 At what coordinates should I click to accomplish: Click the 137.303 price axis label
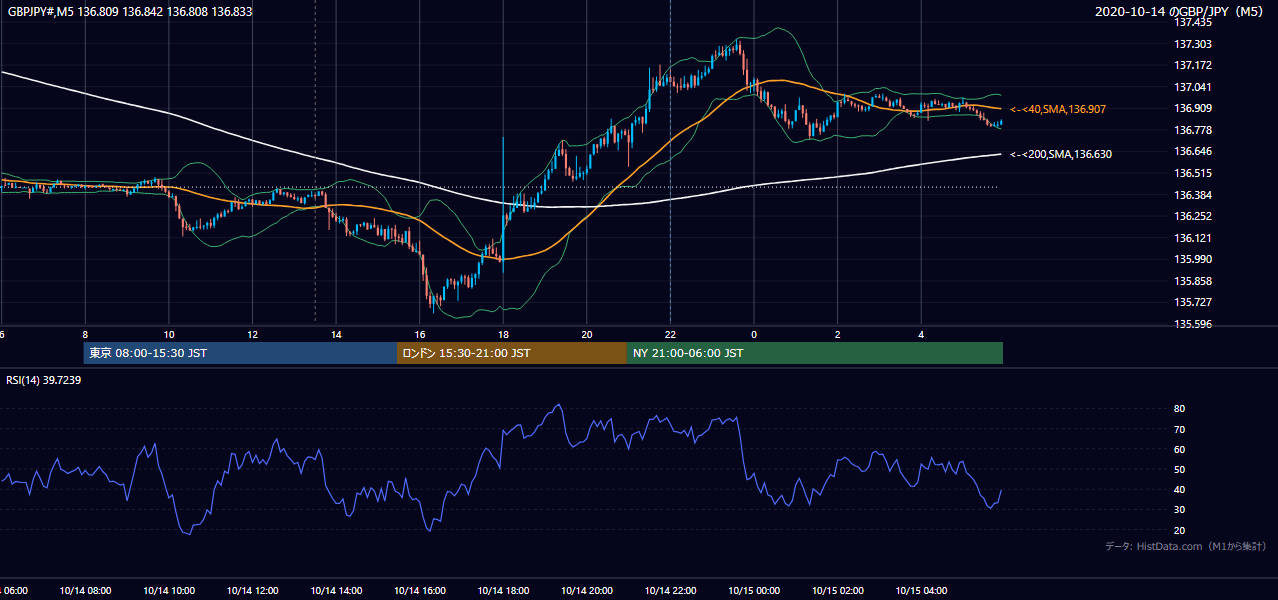pyautogui.click(x=1193, y=44)
